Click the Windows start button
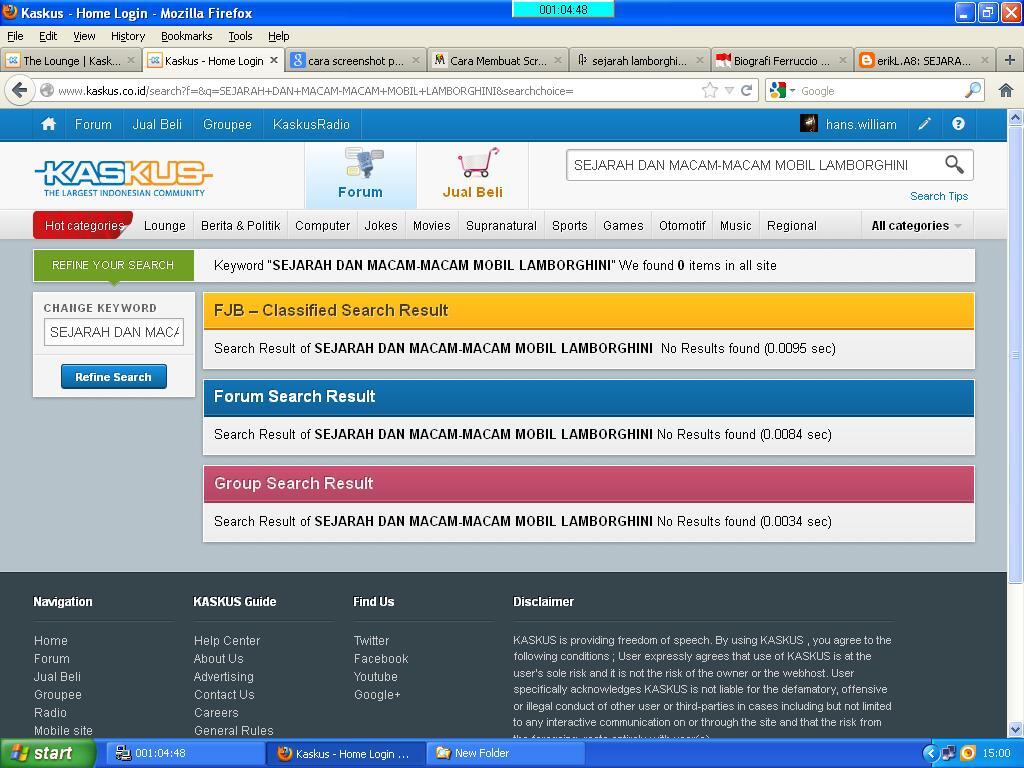Viewport: 1024px width, 768px height. [48, 753]
